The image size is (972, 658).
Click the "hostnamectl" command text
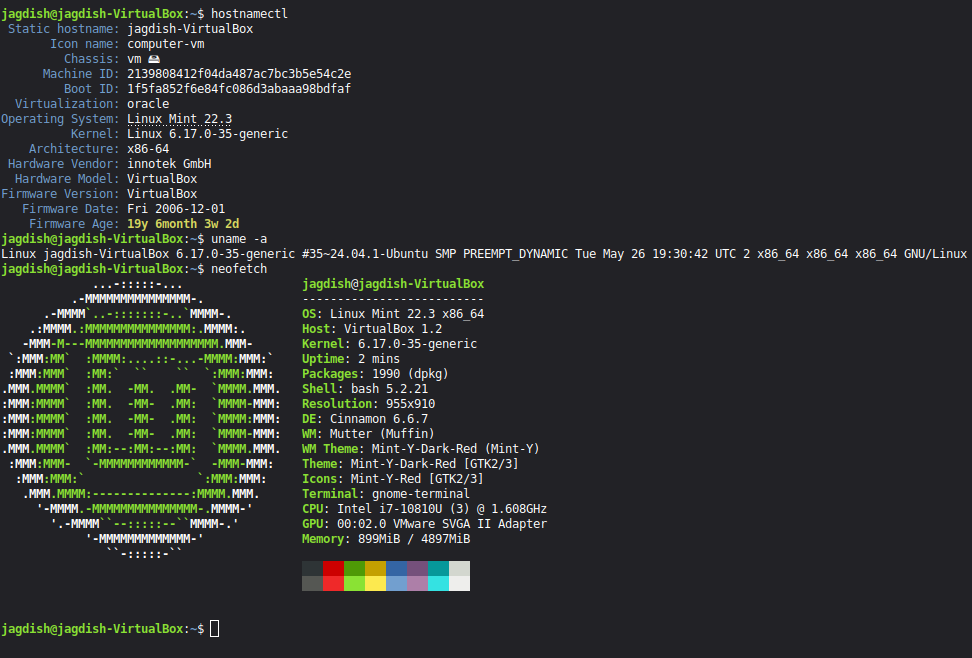(249, 14)
